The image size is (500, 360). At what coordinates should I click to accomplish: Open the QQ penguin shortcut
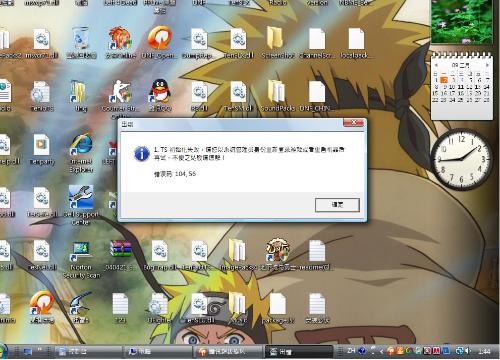click(160, 94)
